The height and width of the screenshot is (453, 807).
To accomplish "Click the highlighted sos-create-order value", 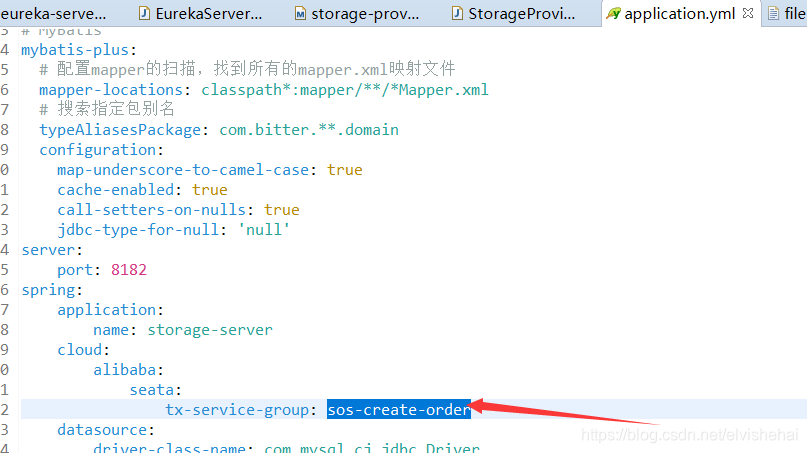I will [x=399, y=410].
